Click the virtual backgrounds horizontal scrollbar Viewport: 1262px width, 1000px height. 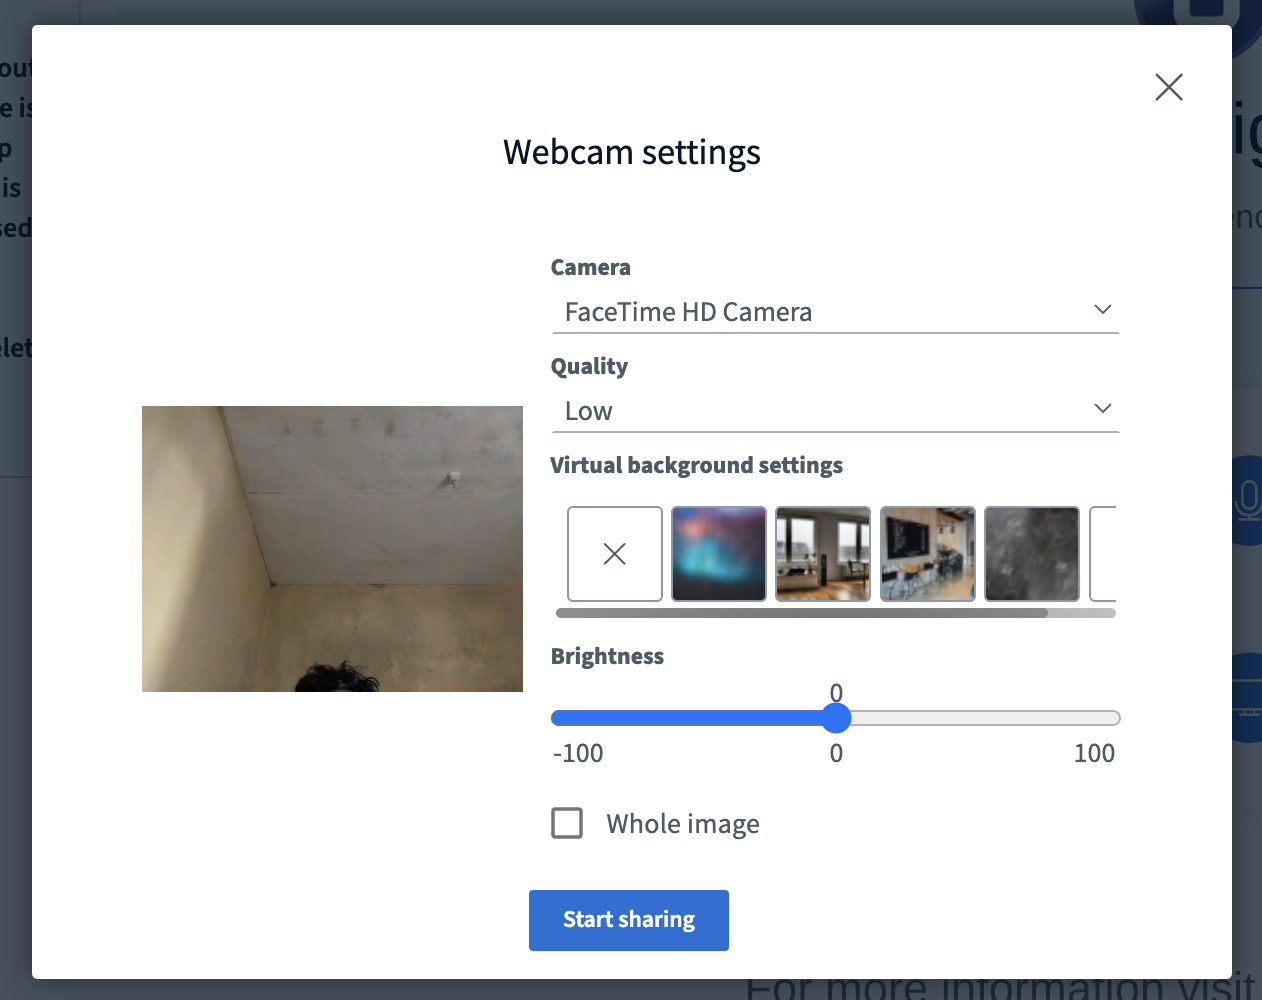coord(802,613)
